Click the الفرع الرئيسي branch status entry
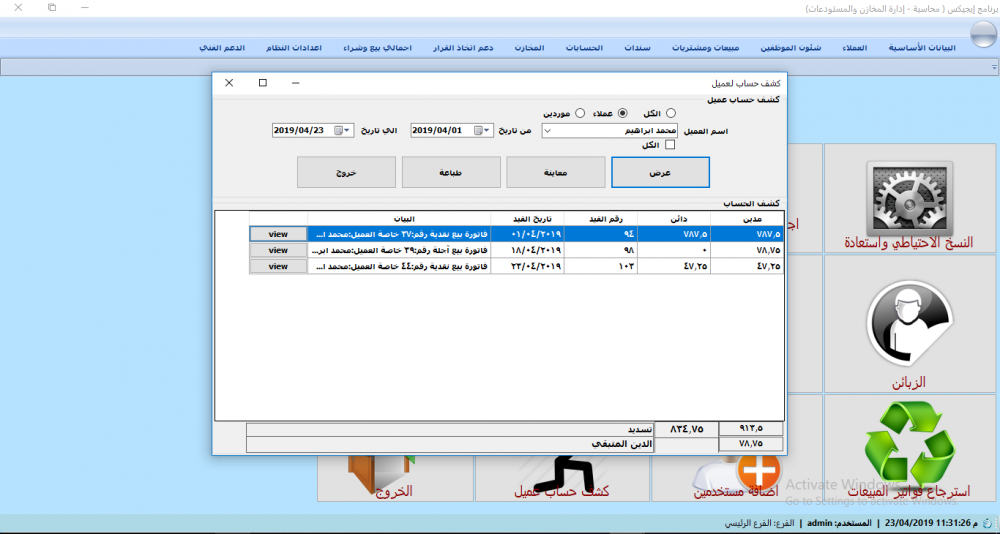Screen dimensions: 1000x534 [759, 523]
